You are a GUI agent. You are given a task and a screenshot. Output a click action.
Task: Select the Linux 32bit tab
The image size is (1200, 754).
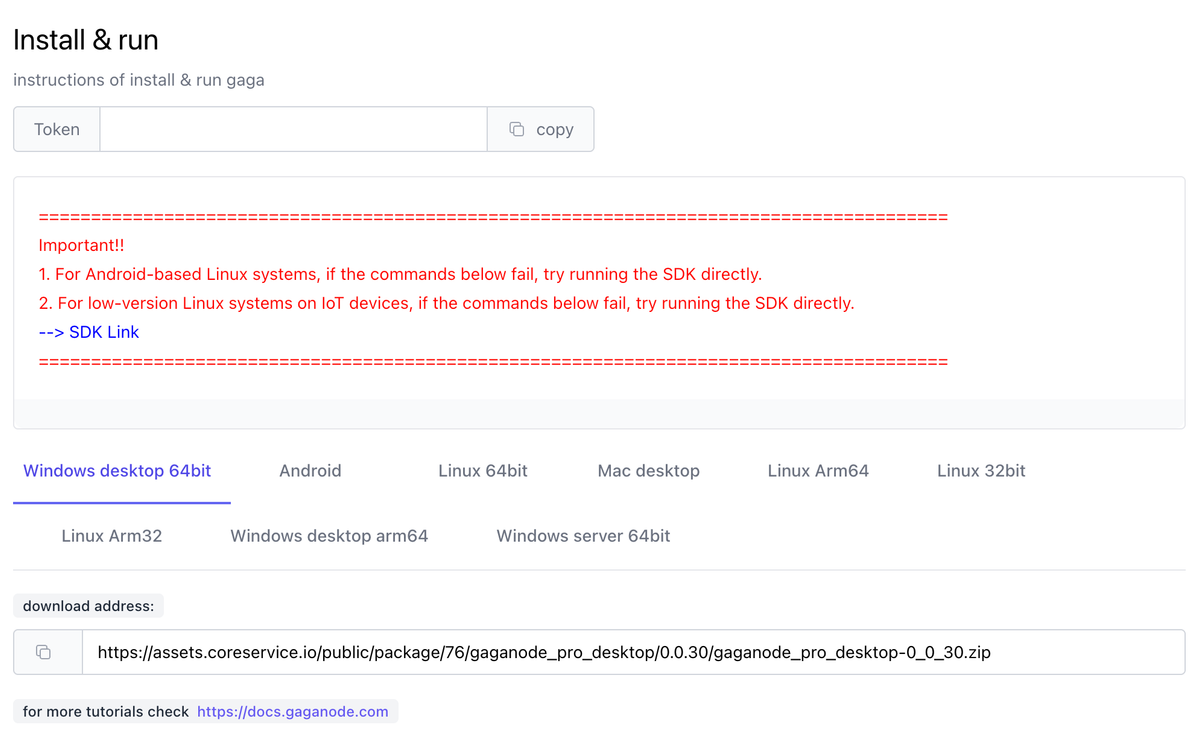coord(981,471)
